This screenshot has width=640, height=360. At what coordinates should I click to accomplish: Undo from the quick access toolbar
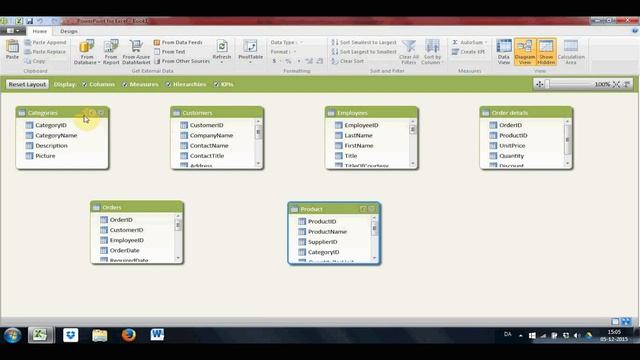coord(40,21)
